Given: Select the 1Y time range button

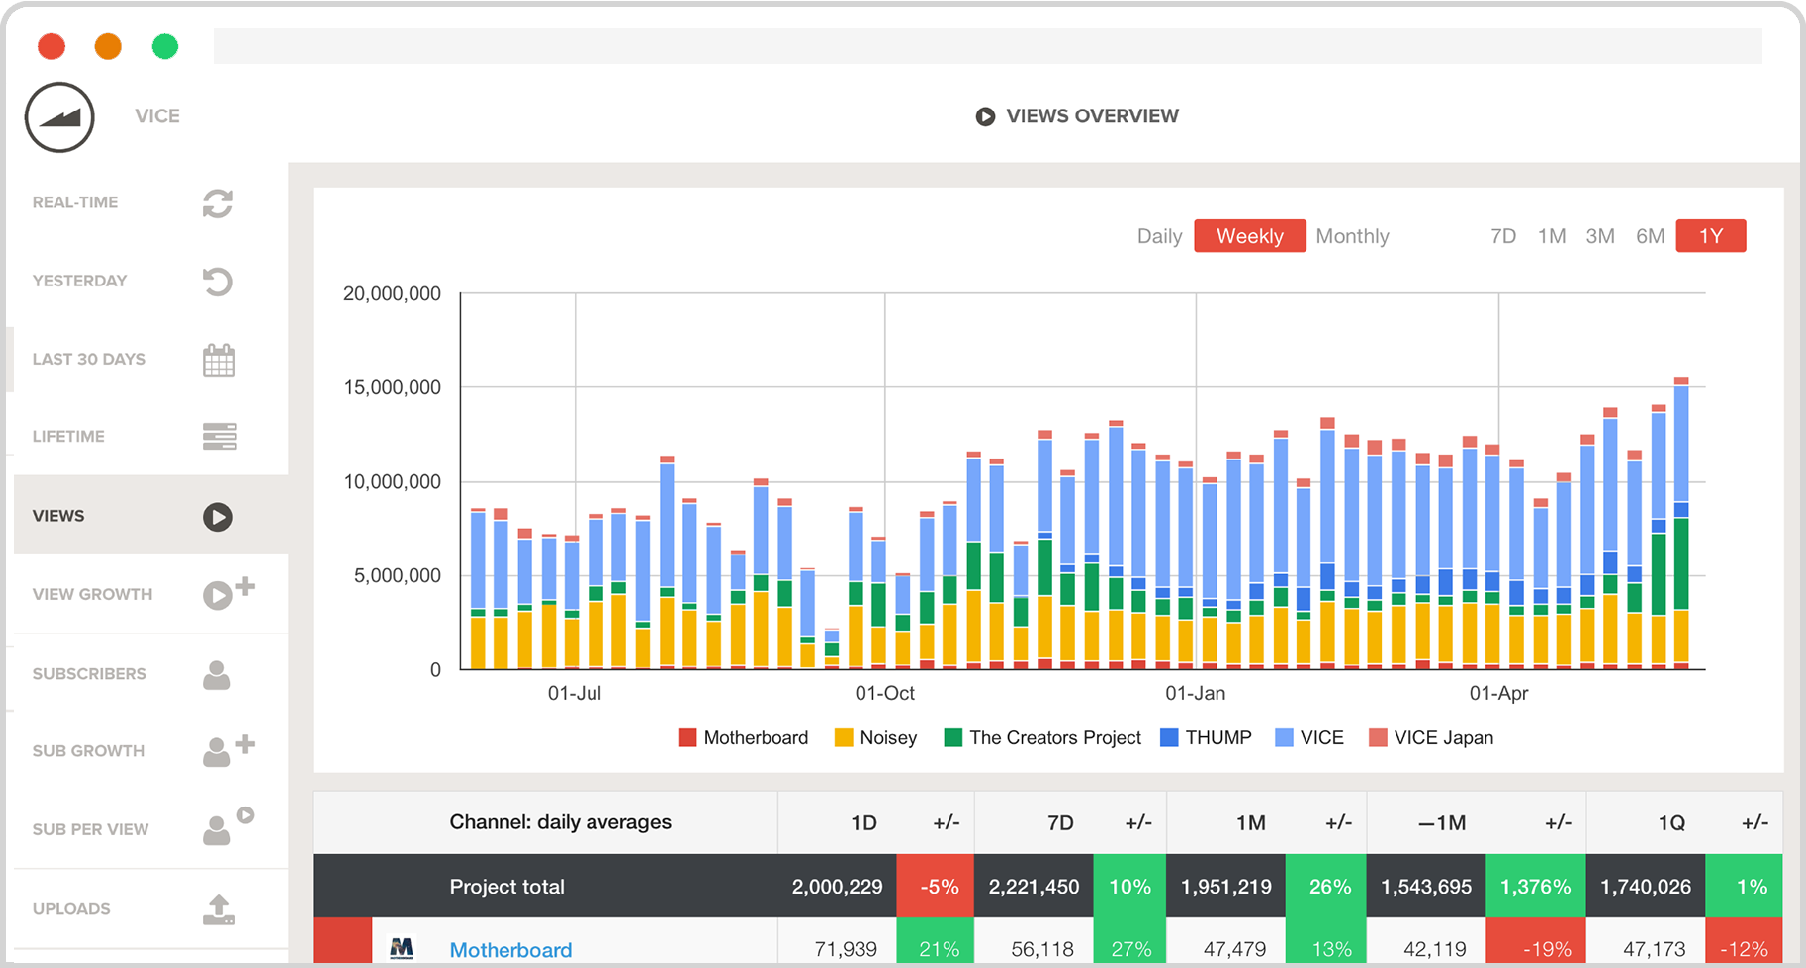Looking at the screenshot, I should tap(1710, 236).
